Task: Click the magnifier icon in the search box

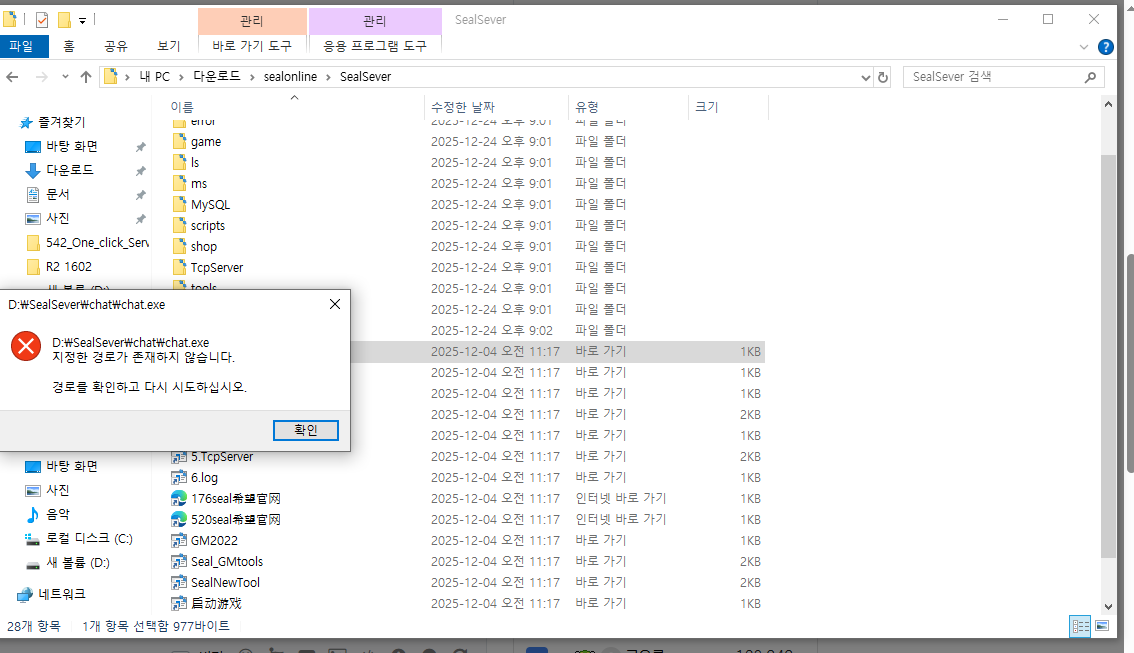Action: point(1090,77)
